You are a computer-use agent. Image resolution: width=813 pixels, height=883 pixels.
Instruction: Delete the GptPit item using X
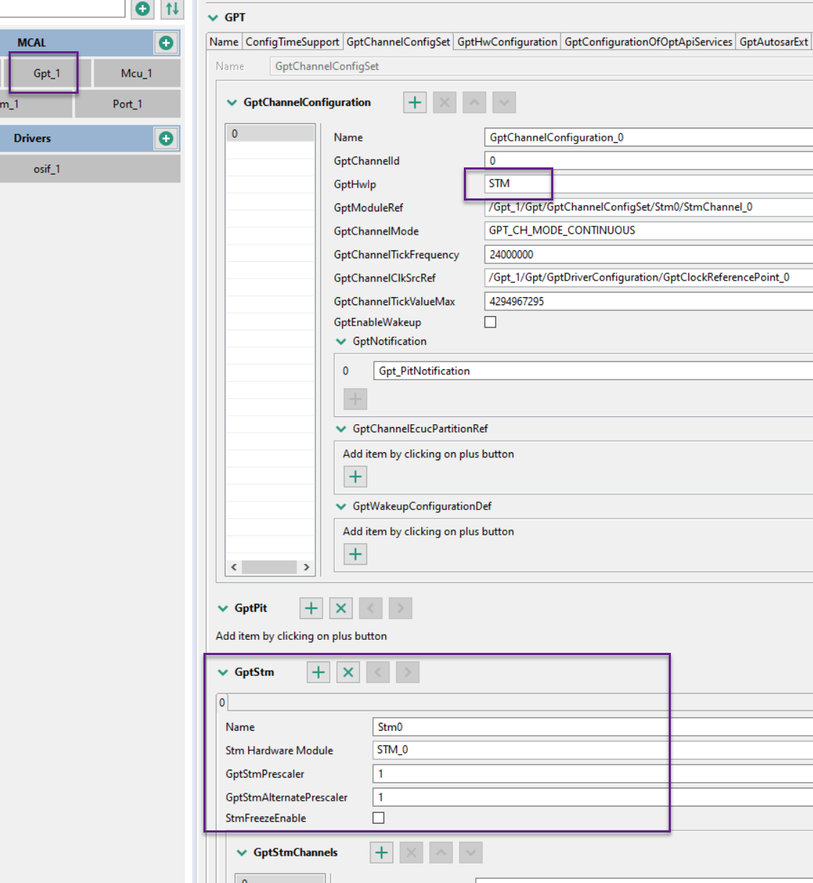click(341, 608)
